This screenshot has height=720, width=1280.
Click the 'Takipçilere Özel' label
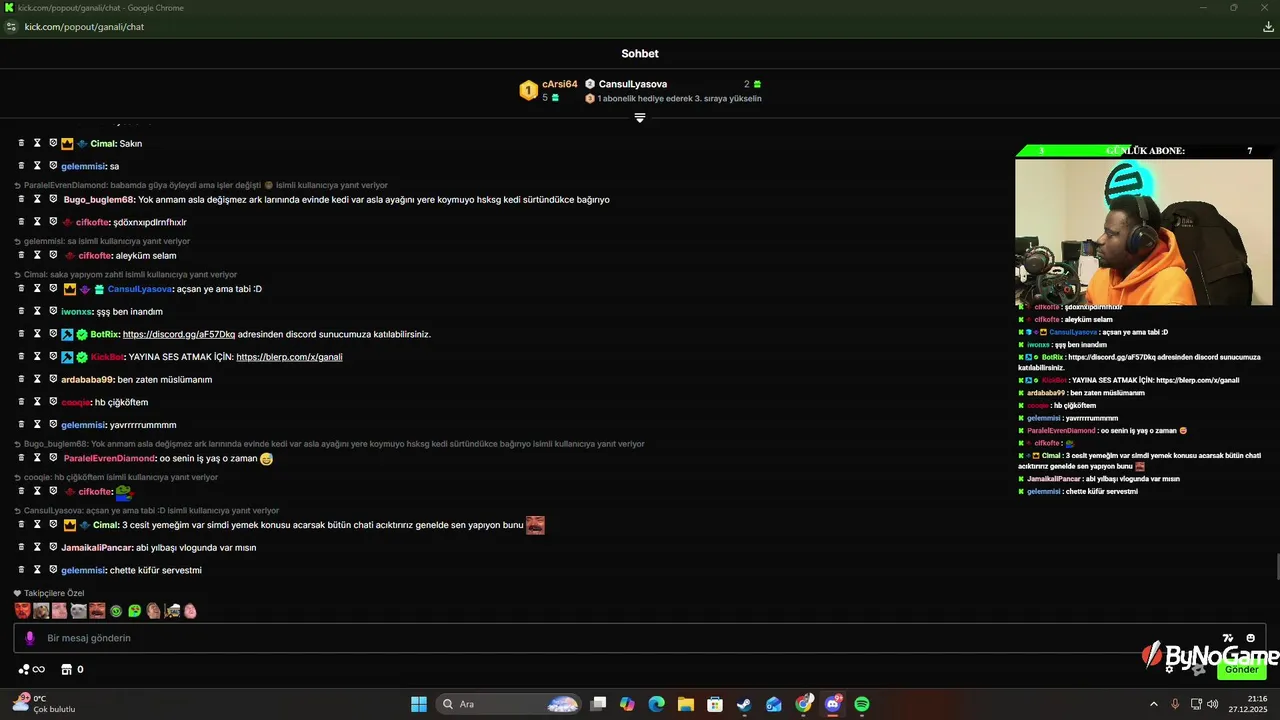[54, 593]
